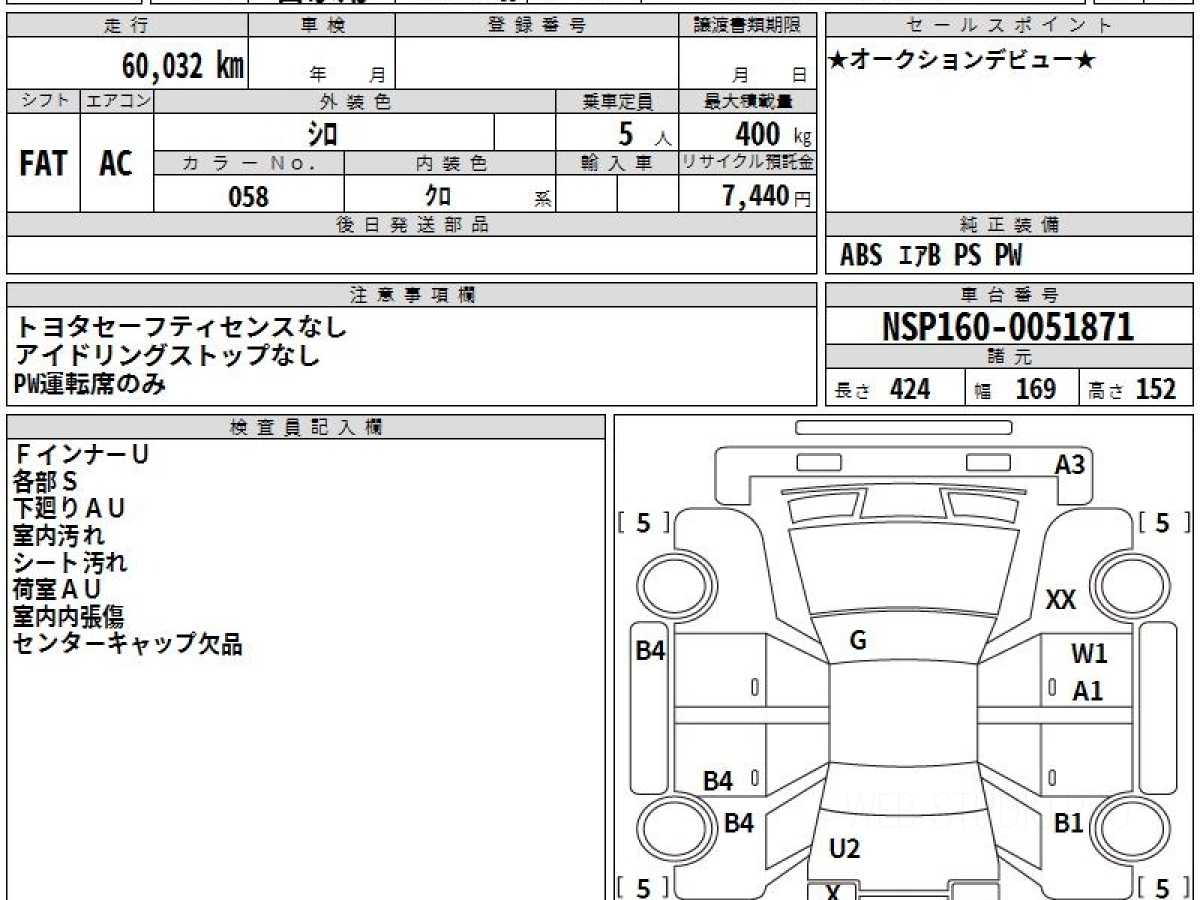Click the カラーNo. header cell
The height and width of the screenshot is (900, 1200).
[x=249, y=163]
